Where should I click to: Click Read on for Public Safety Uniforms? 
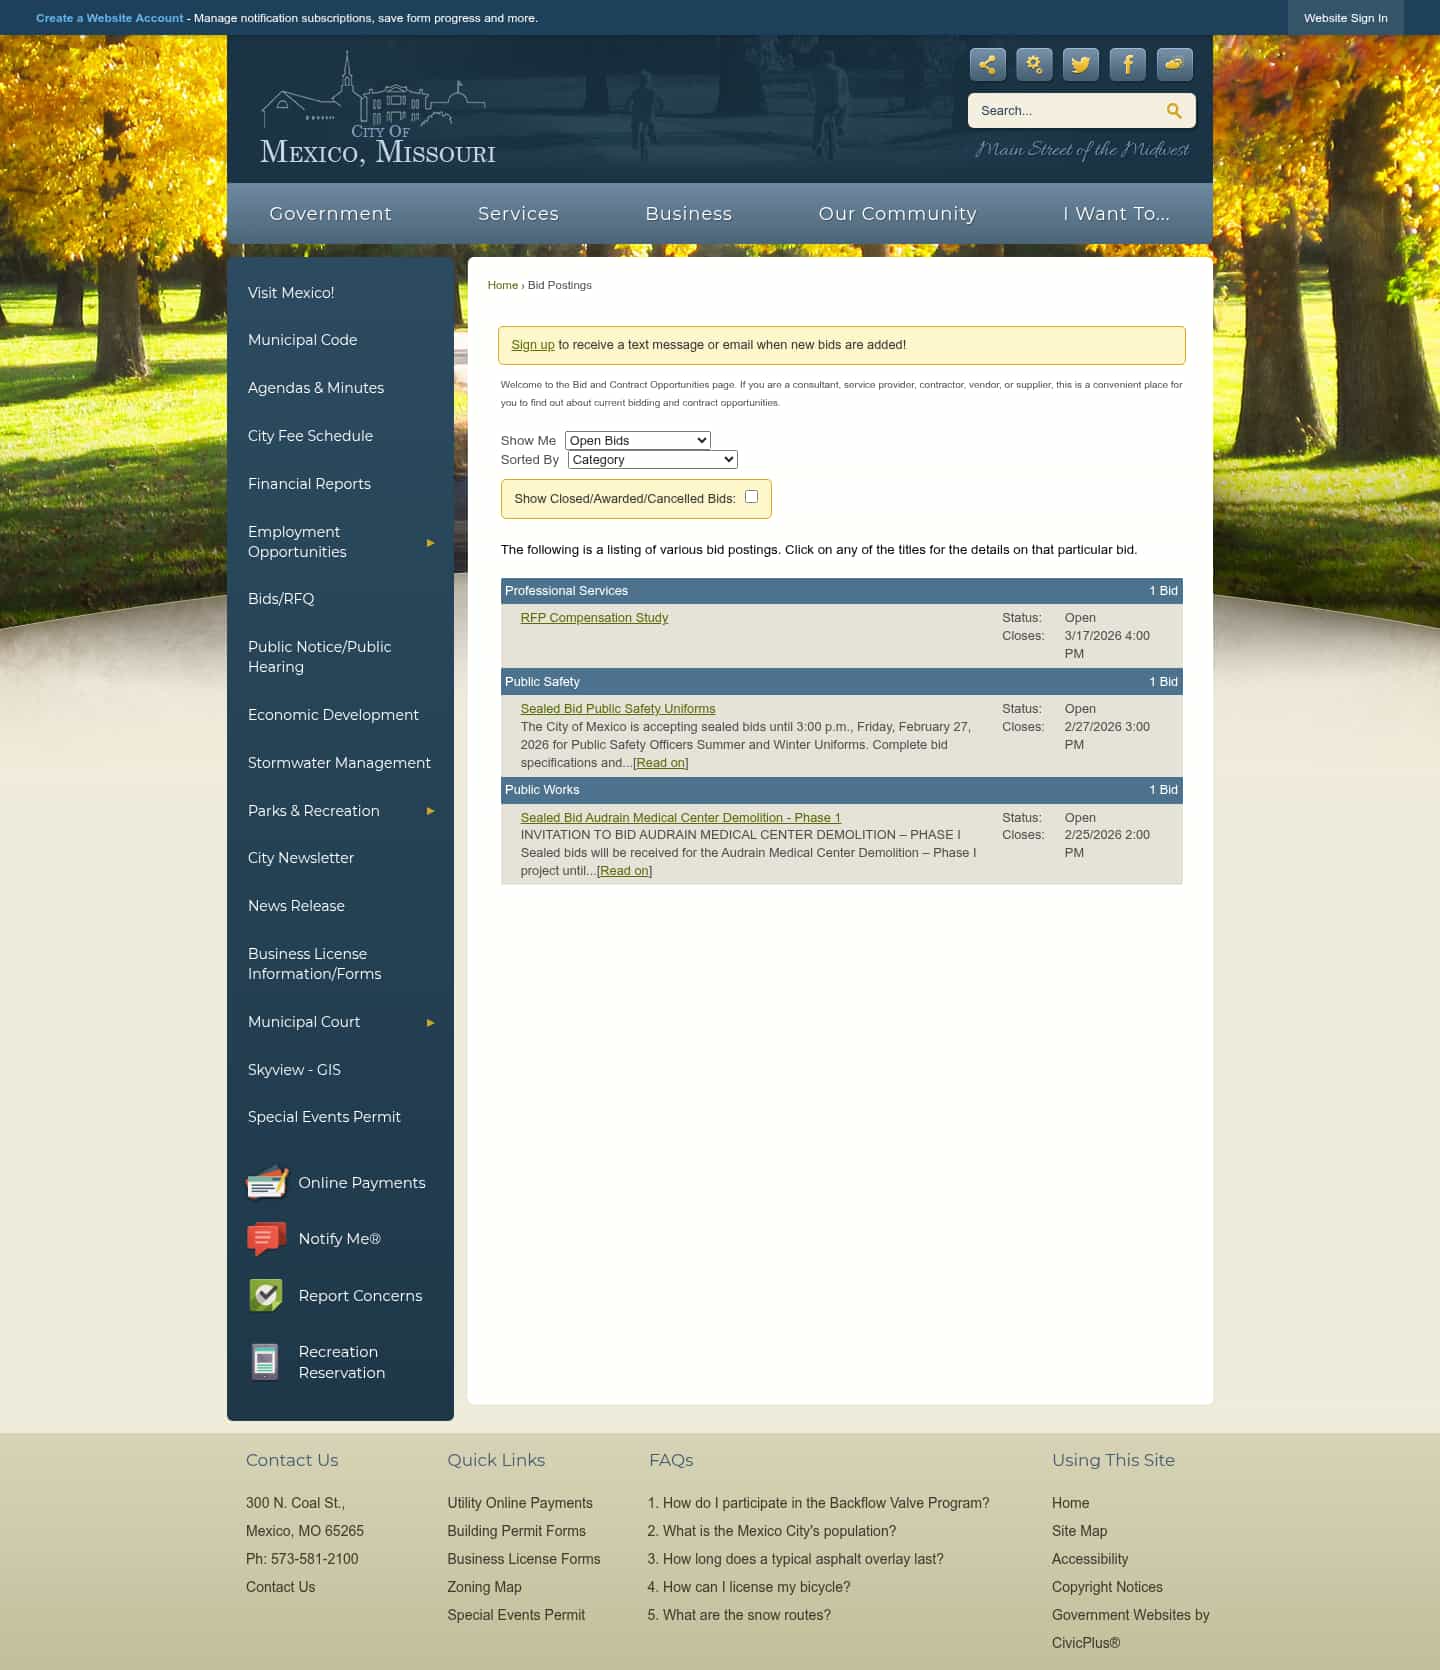(x=660, y=763)
